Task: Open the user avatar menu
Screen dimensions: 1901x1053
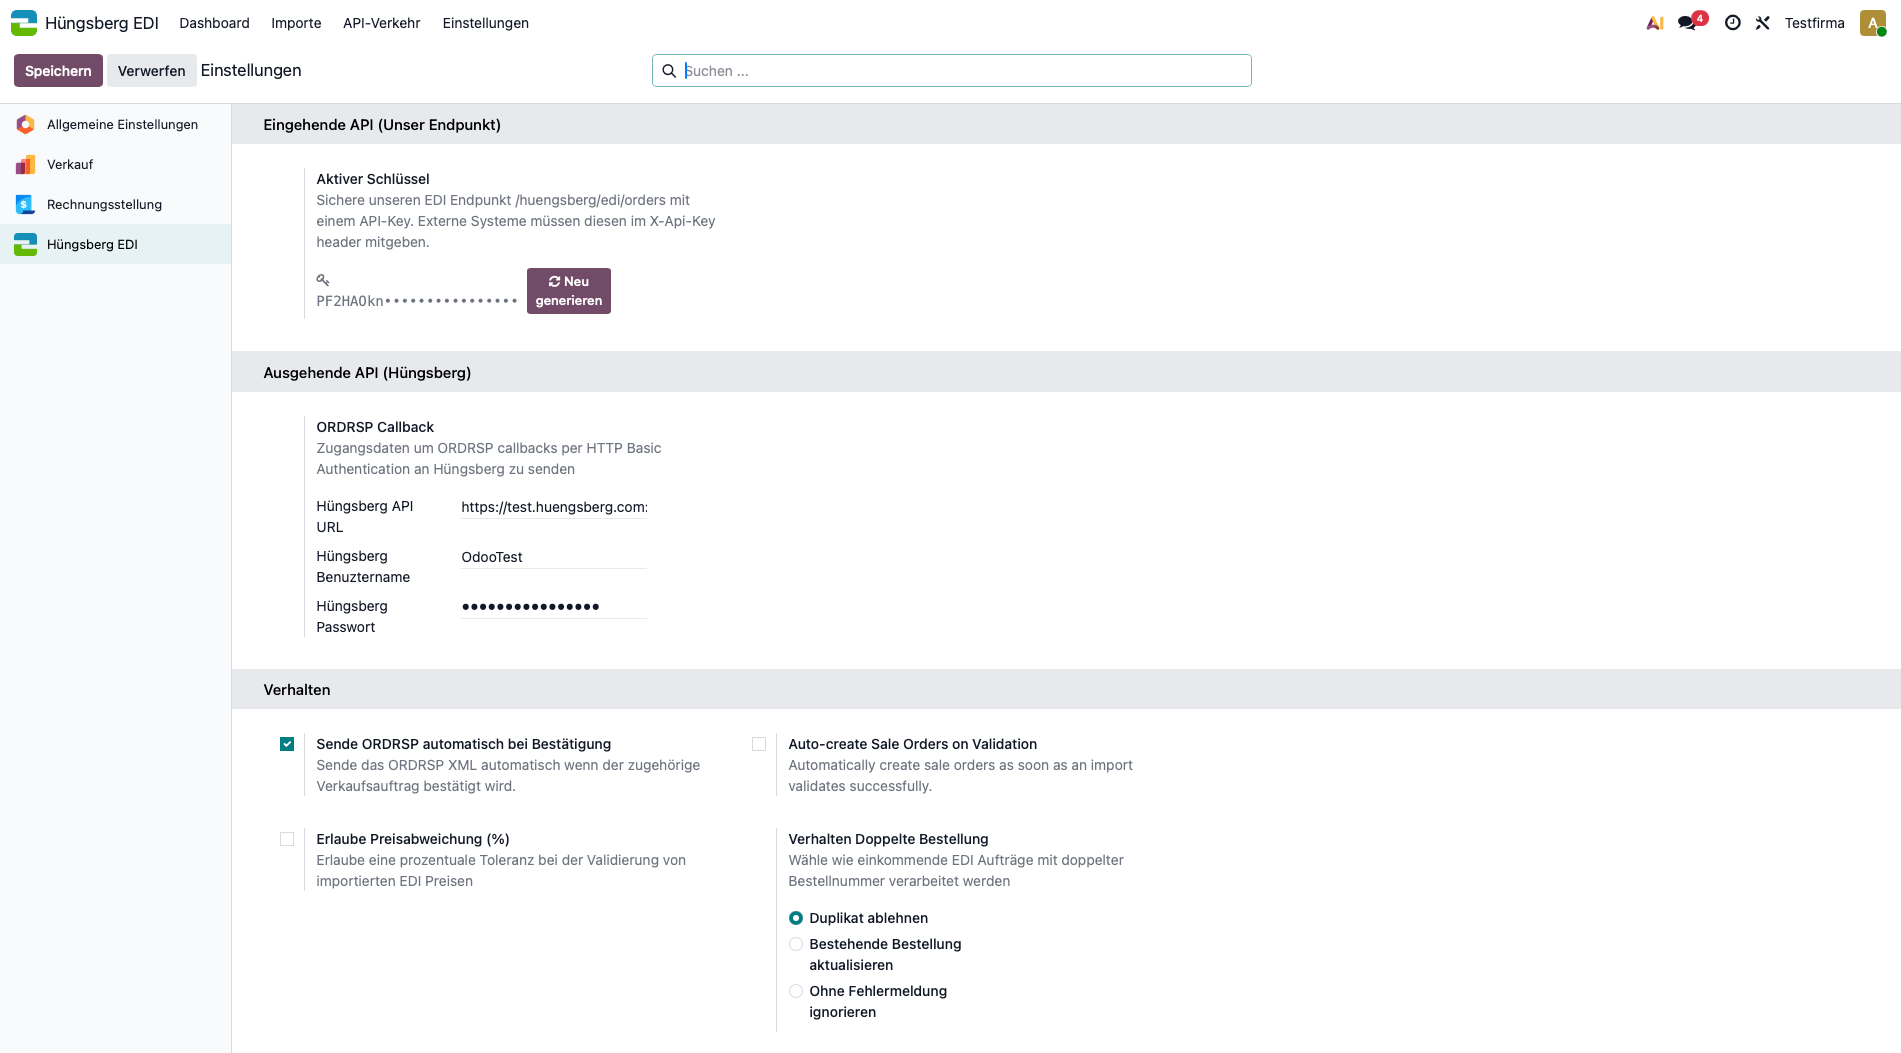Action: coord(1872,23)
